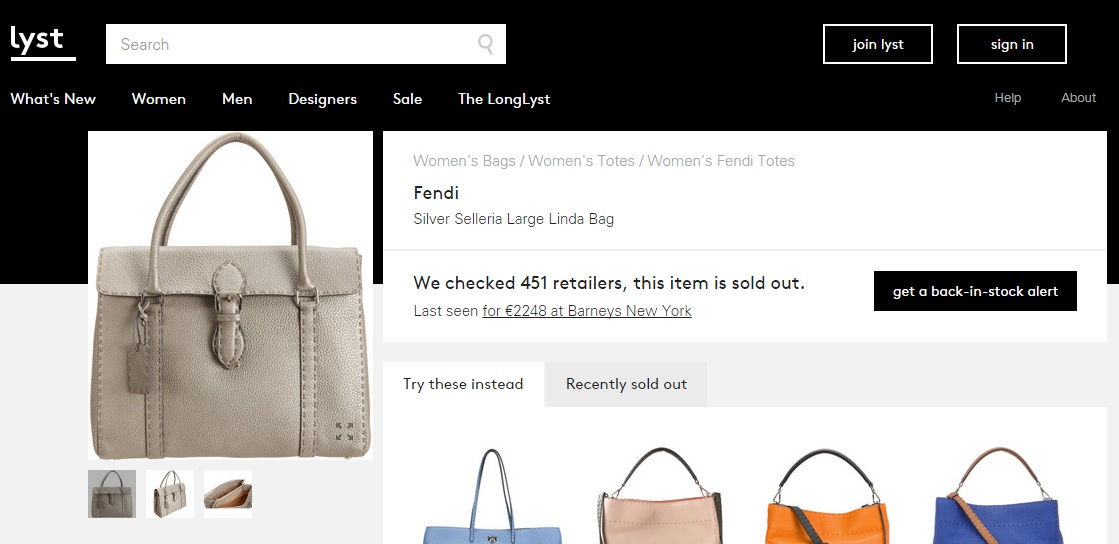Click the search magnifier icon
Image resolution: width=1119 pixels, height=544 pixels.
pyautogui.click(x=486, y=44)
